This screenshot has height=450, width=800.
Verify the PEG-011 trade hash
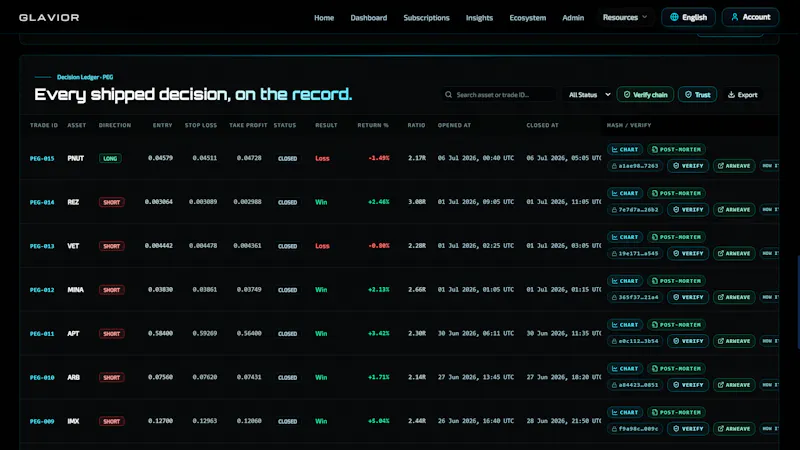click(x=688, y=341)
